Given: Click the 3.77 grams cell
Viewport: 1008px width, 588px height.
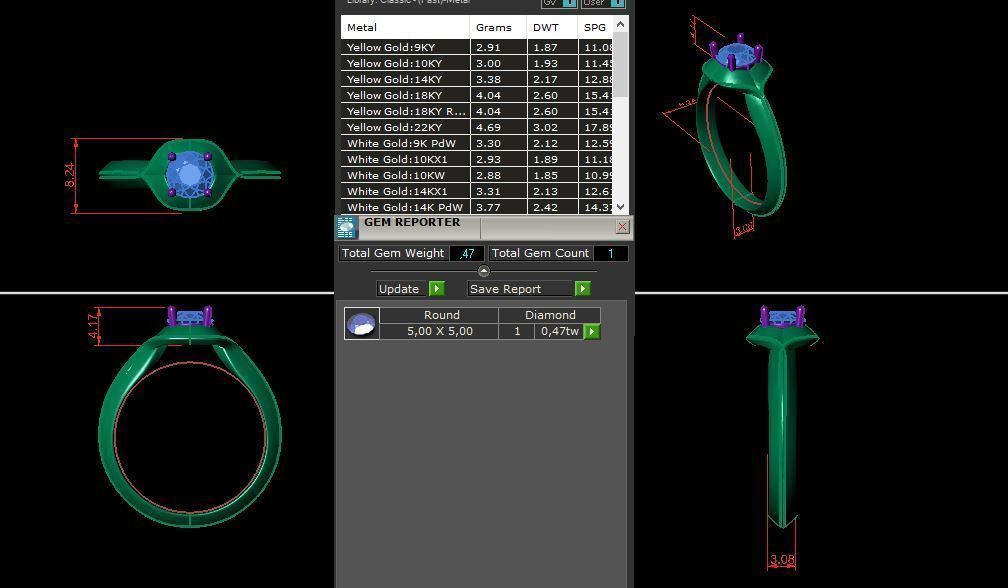Looking at the screenshot, I should click(x=498, y=207).
